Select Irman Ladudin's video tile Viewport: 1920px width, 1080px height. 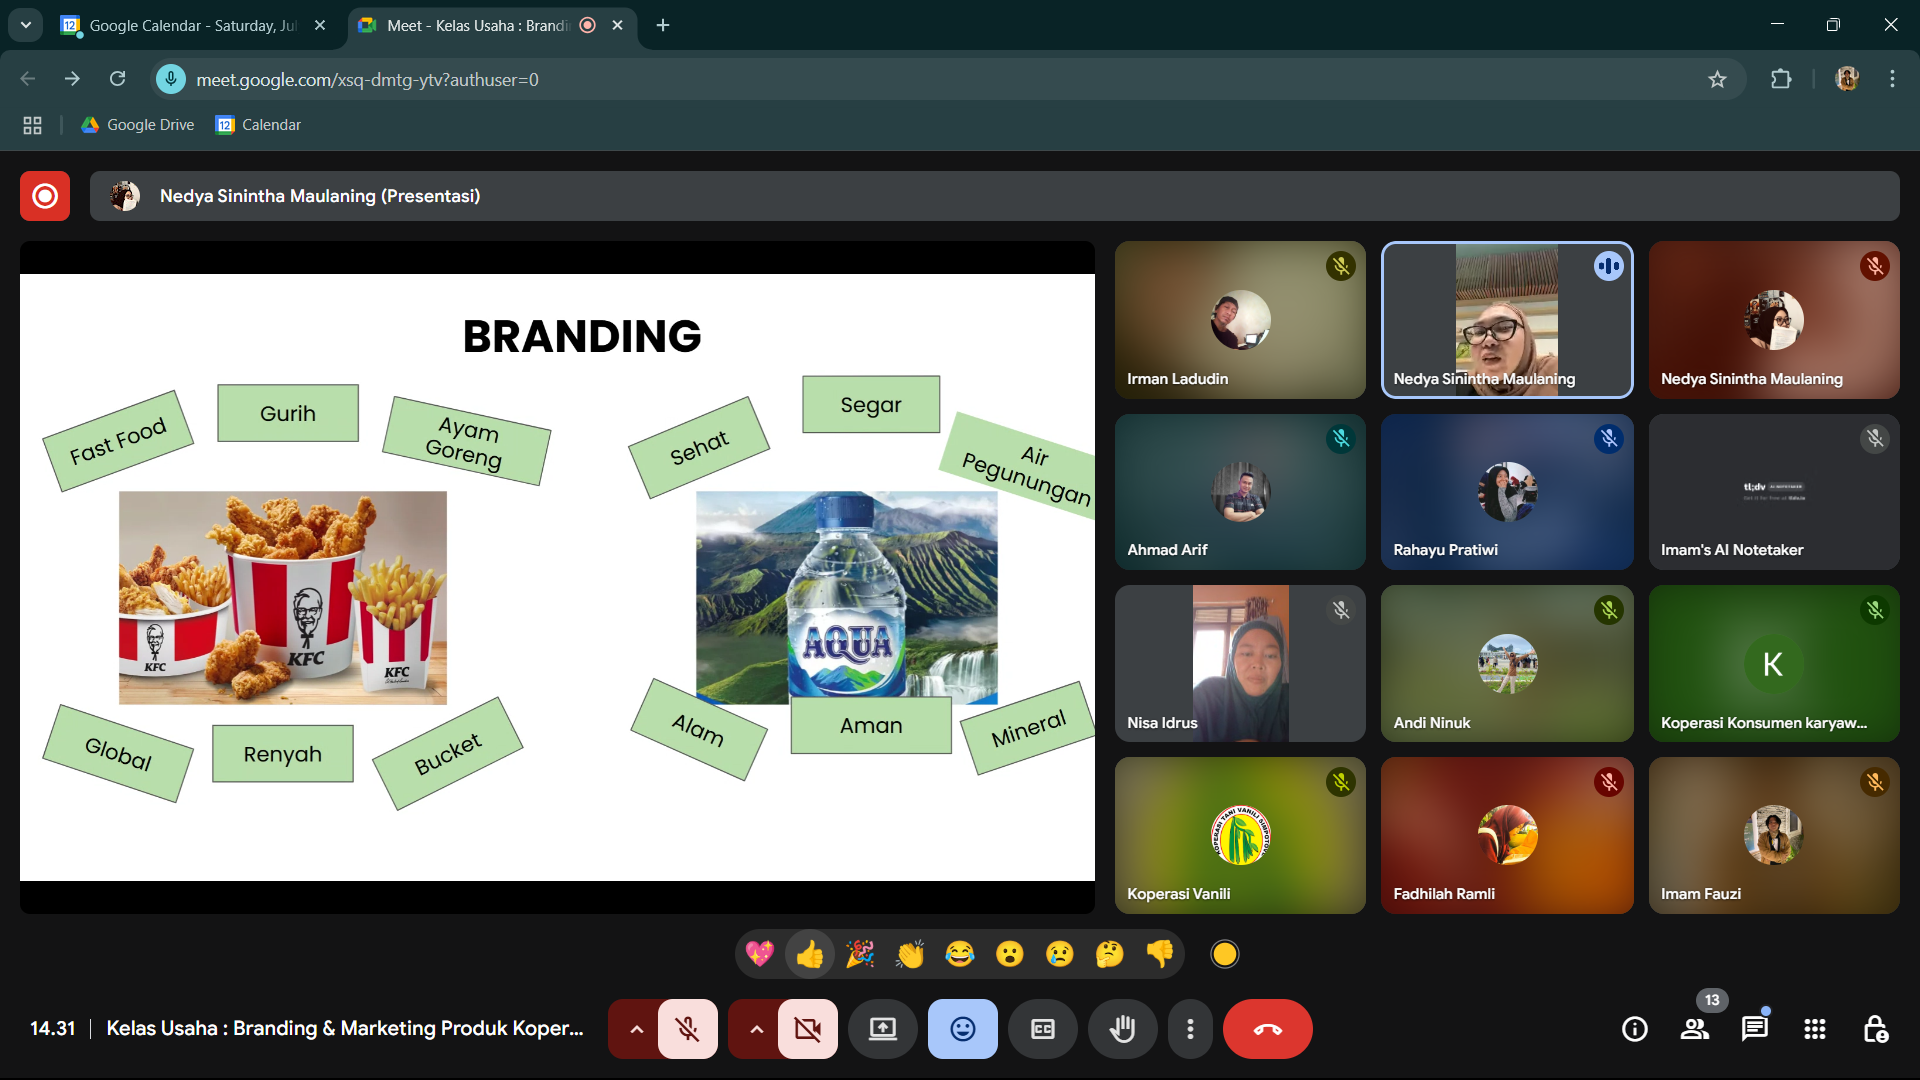click(x=1240, y=320)
